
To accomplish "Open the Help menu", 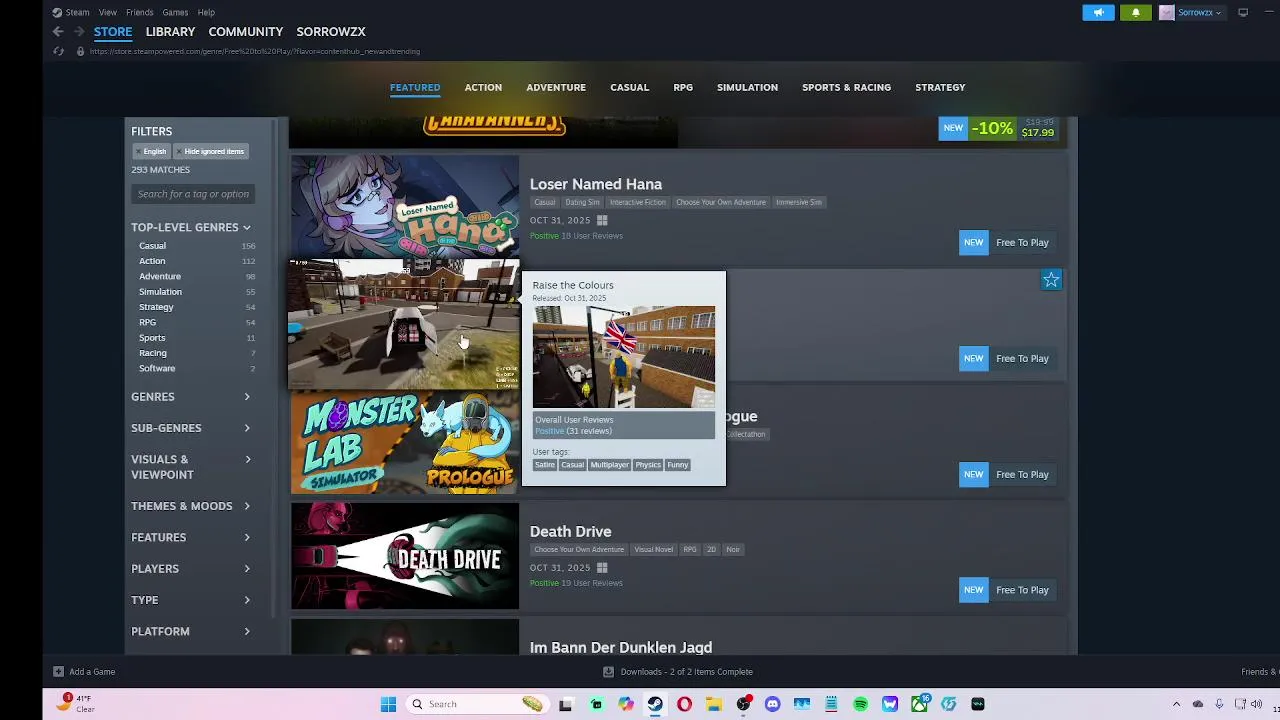I will point(206,13).
